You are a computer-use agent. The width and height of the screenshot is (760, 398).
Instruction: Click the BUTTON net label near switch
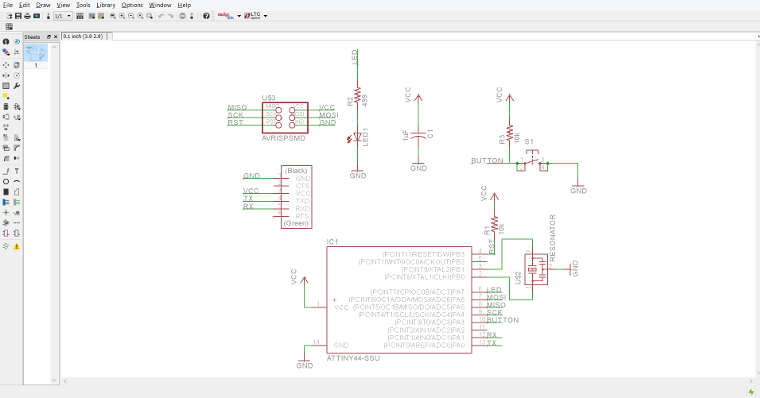[x=487, y=160]
